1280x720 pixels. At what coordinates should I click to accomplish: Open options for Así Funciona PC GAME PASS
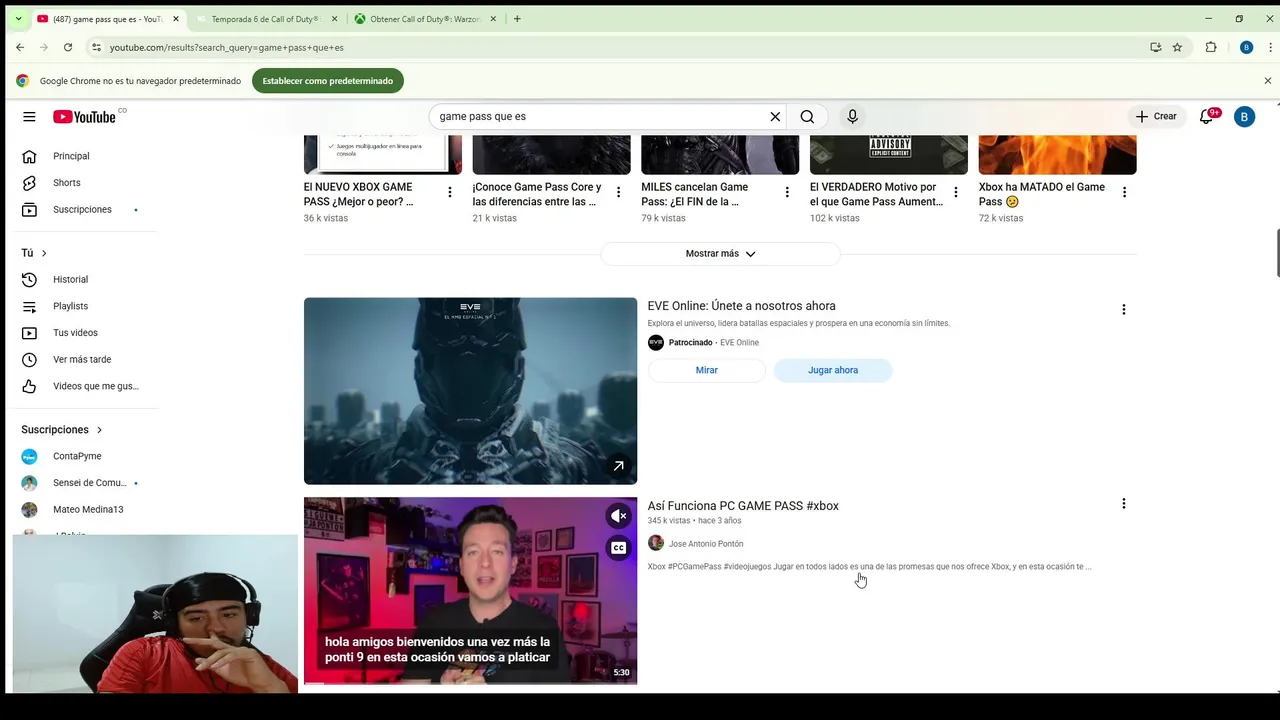pos(1124,504)
